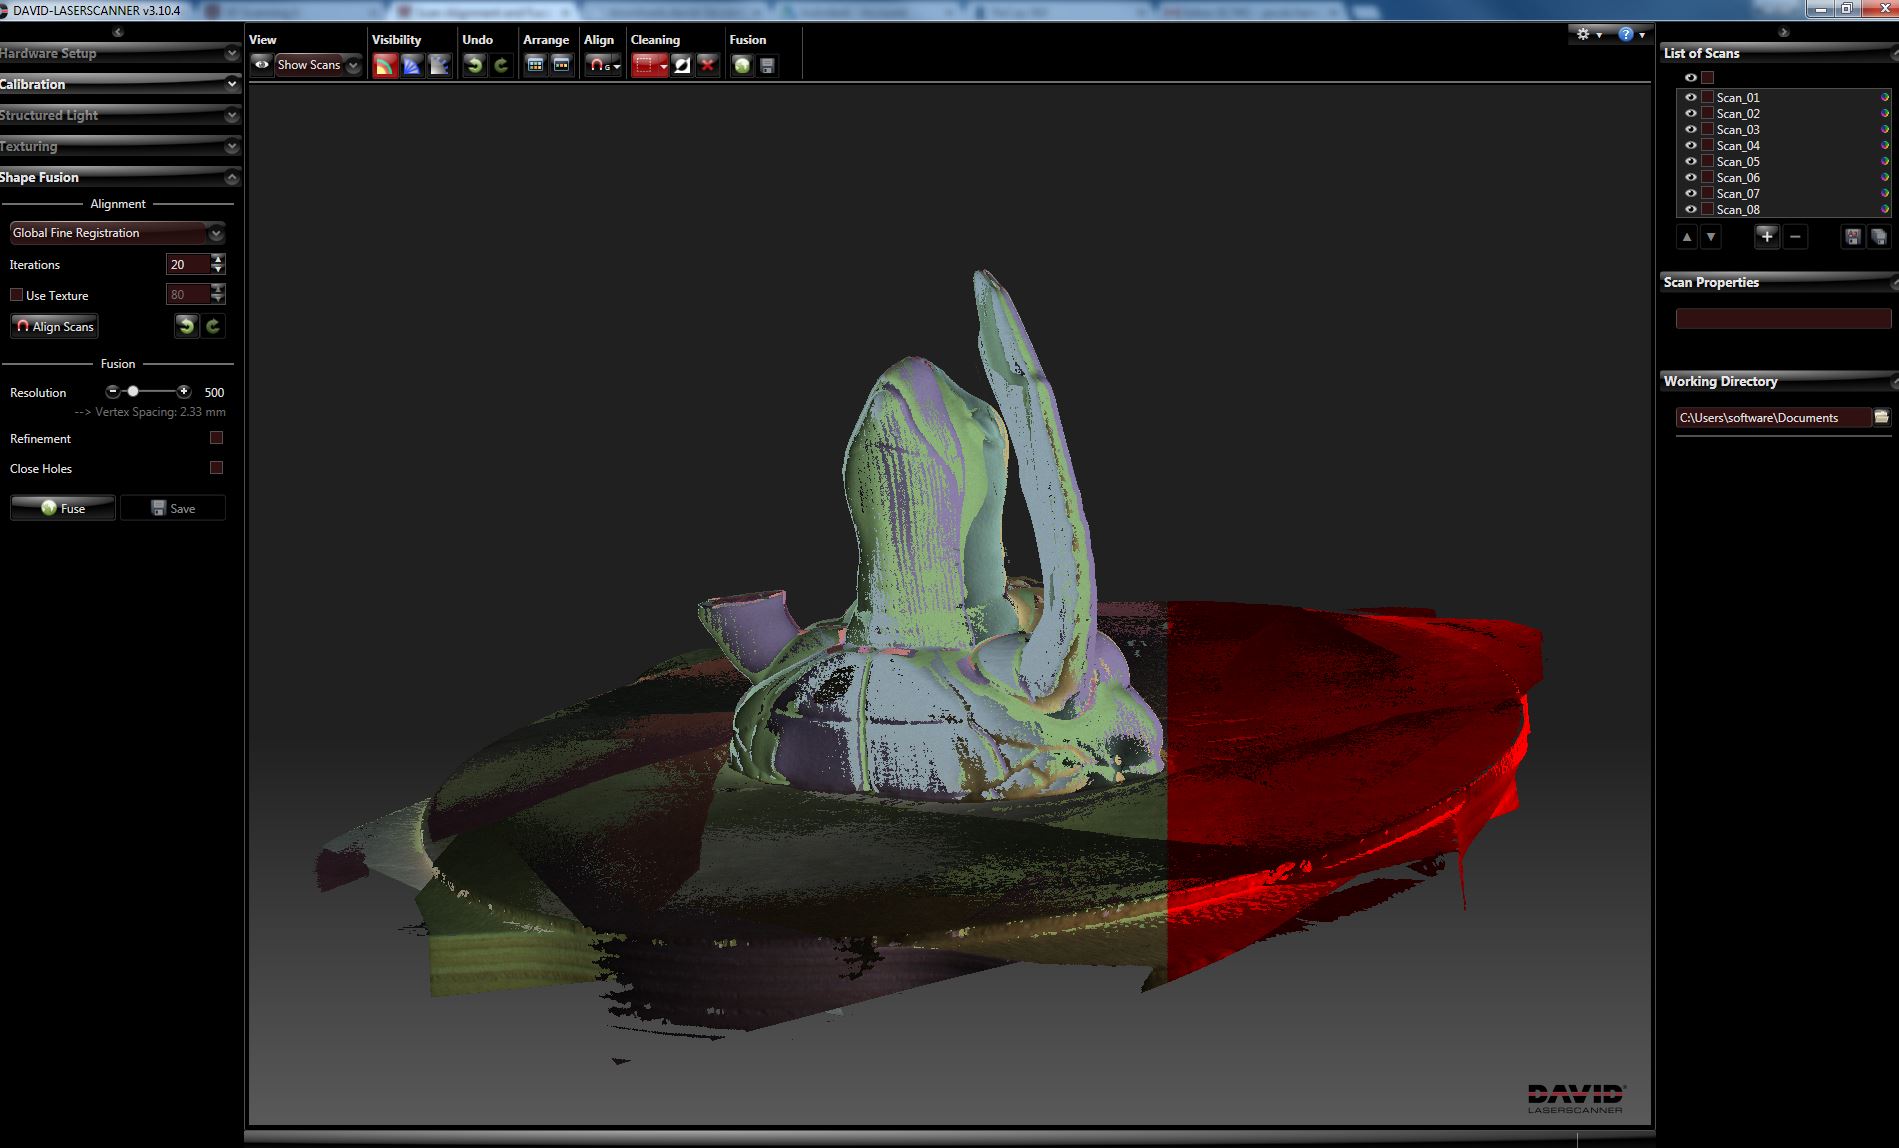Open the Global Fine Registration dropdown
Image resolution: width=1899 pixels, height=1148 pixels.
coord(216,233)
